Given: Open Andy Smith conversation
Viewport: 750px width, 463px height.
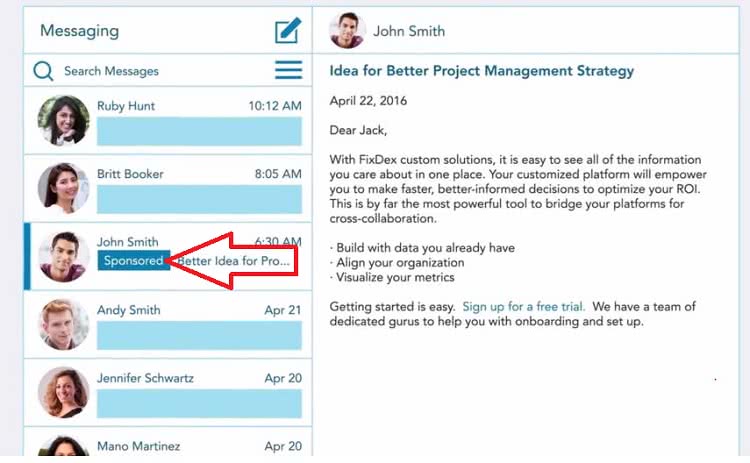Looking at the screenshot, I should click(168, 324).
